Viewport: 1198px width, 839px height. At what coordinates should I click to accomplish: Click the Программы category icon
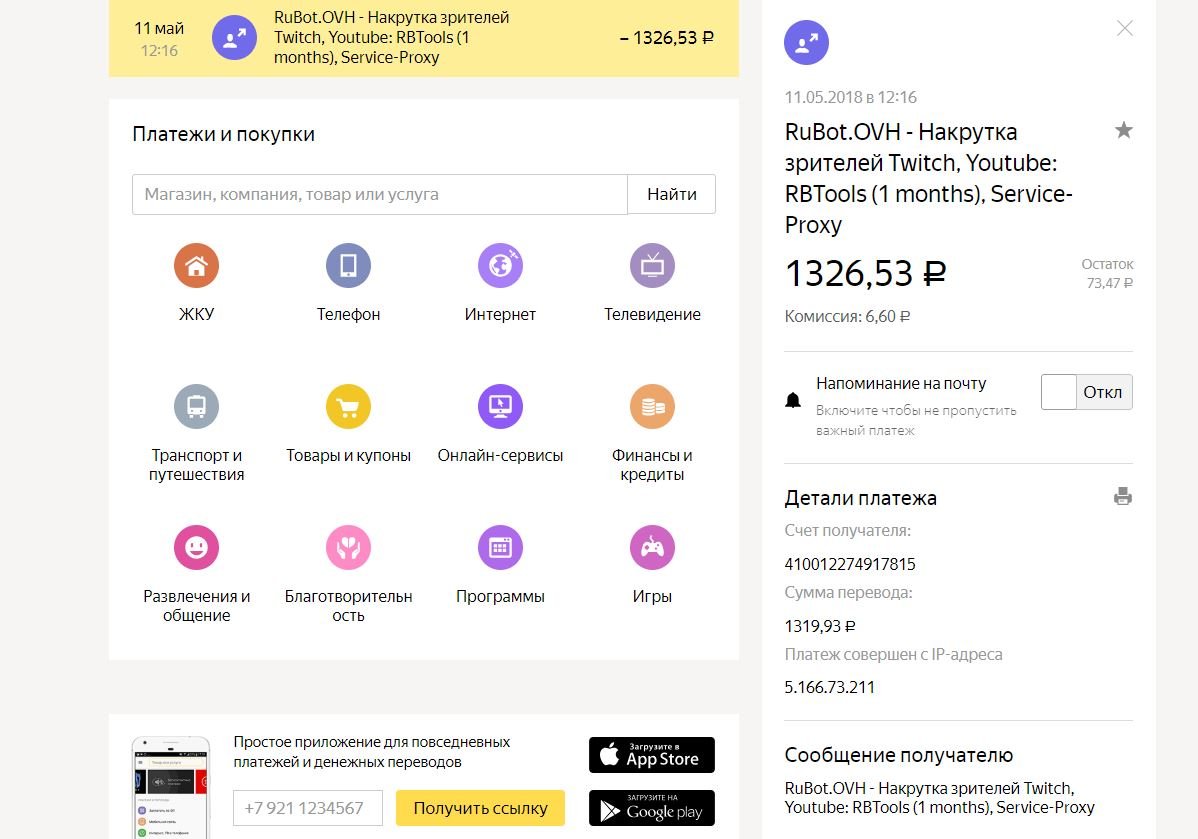(500, 548)
